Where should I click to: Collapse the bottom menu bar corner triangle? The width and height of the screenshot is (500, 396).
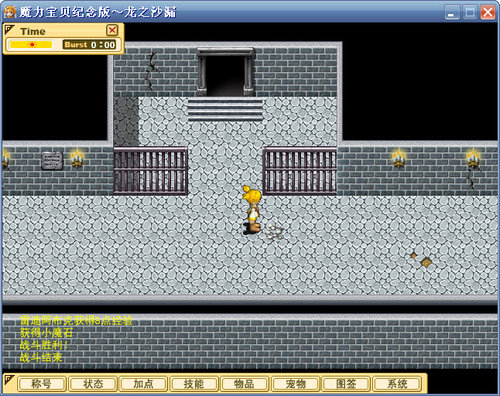(x=9, y=379)
